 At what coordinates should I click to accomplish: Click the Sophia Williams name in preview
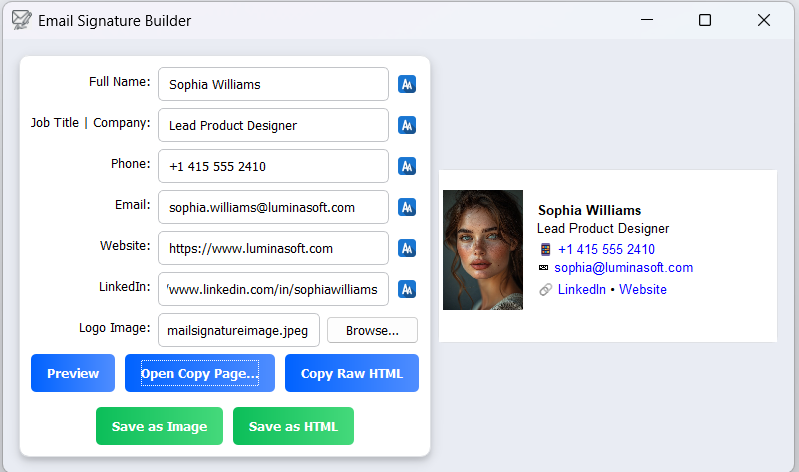(x=590, y=210)
